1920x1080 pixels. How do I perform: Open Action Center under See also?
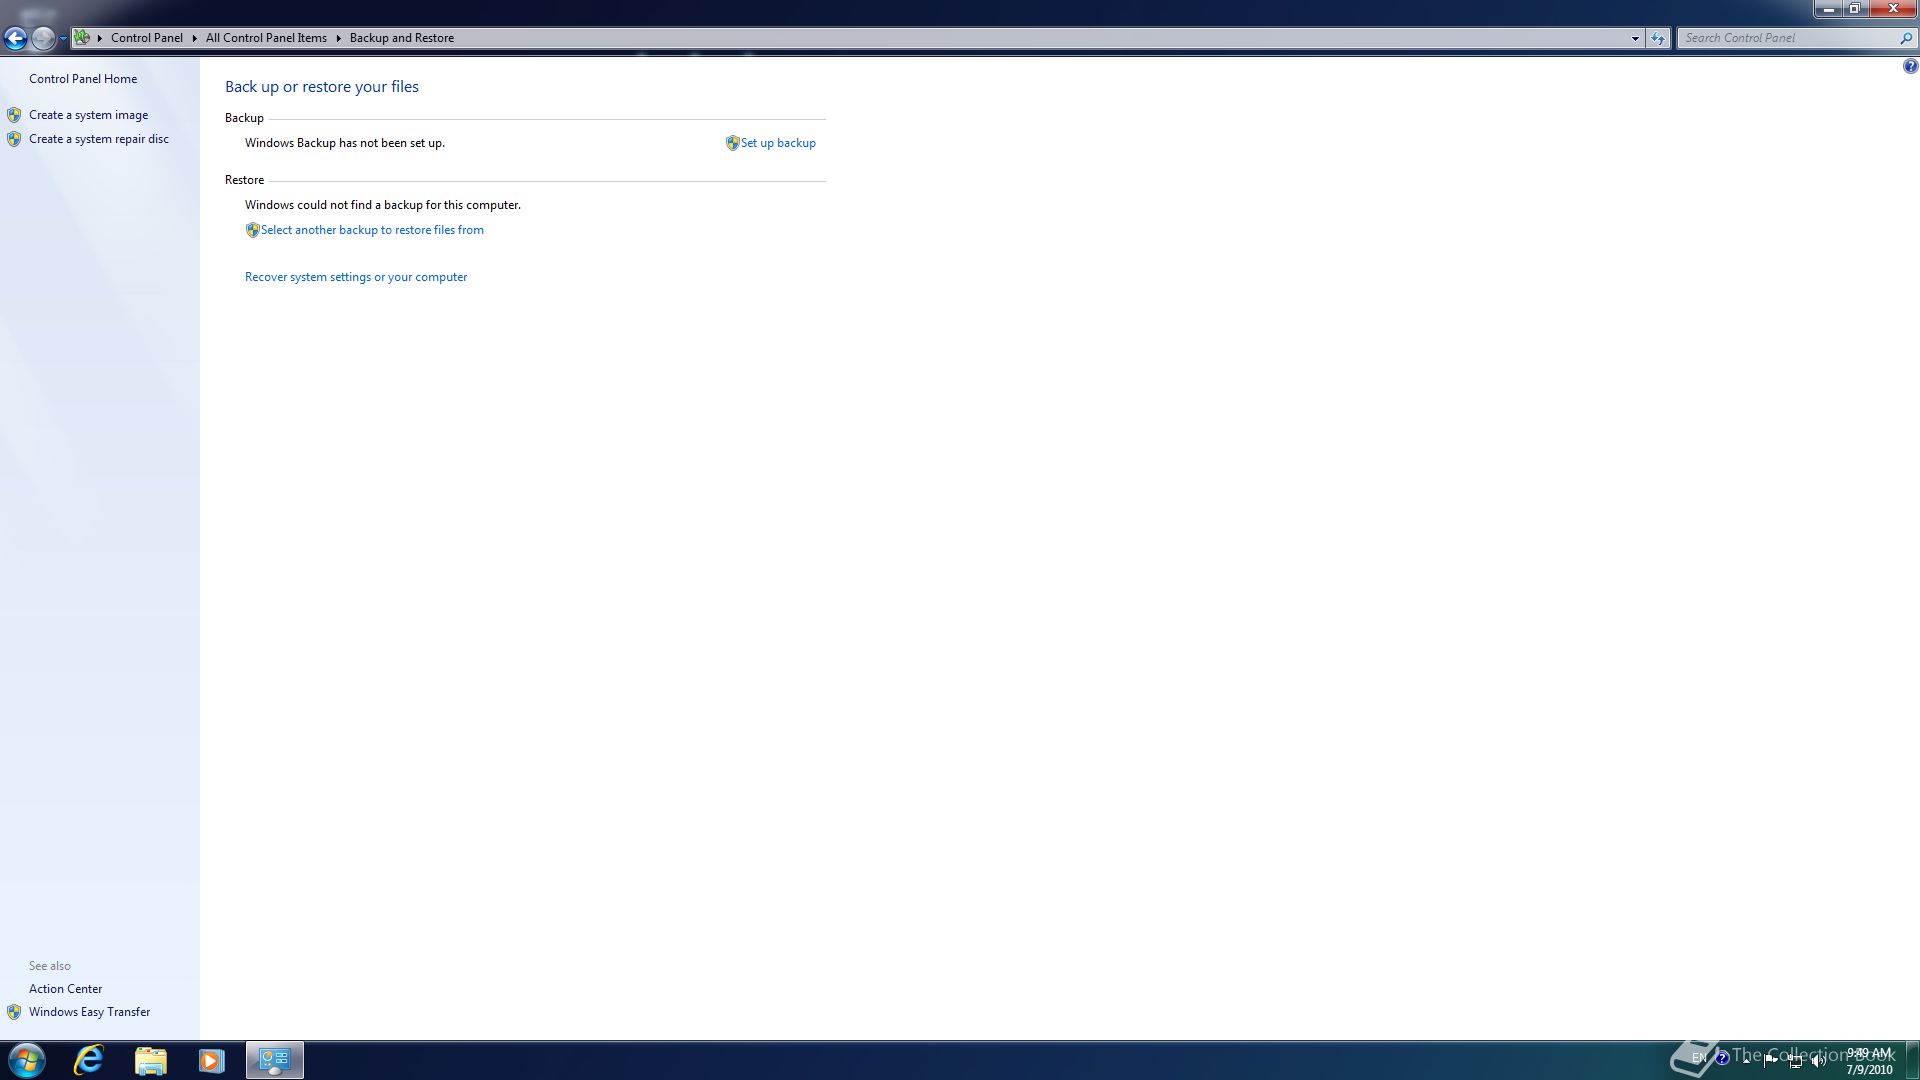[x=65, y=989]
